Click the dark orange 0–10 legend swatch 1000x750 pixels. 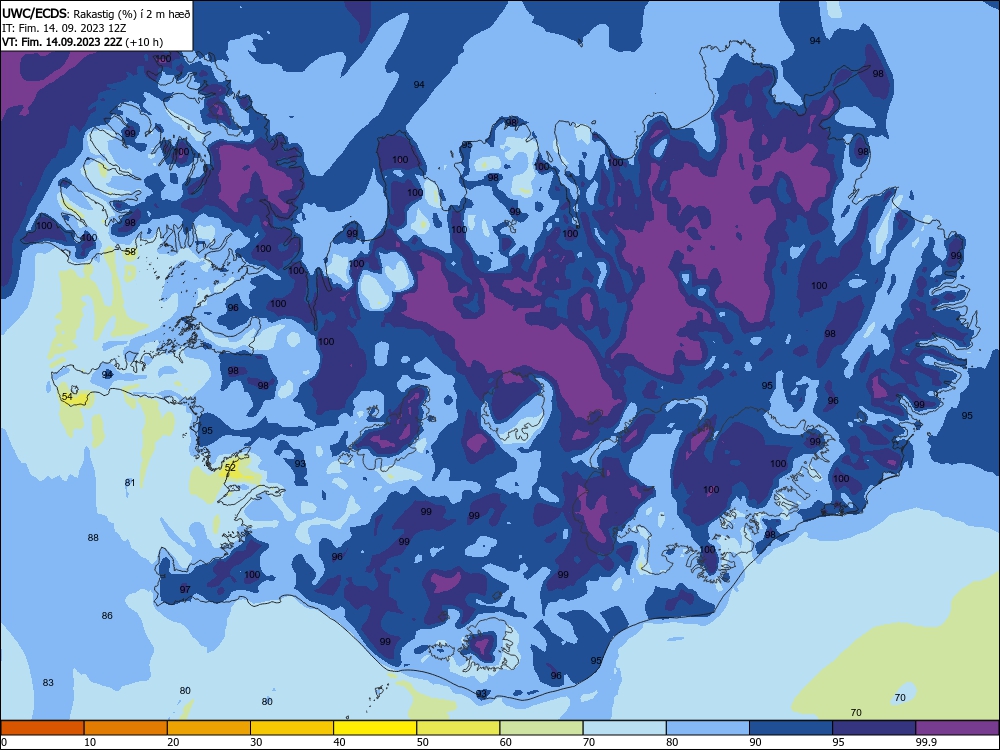point(42,728)
